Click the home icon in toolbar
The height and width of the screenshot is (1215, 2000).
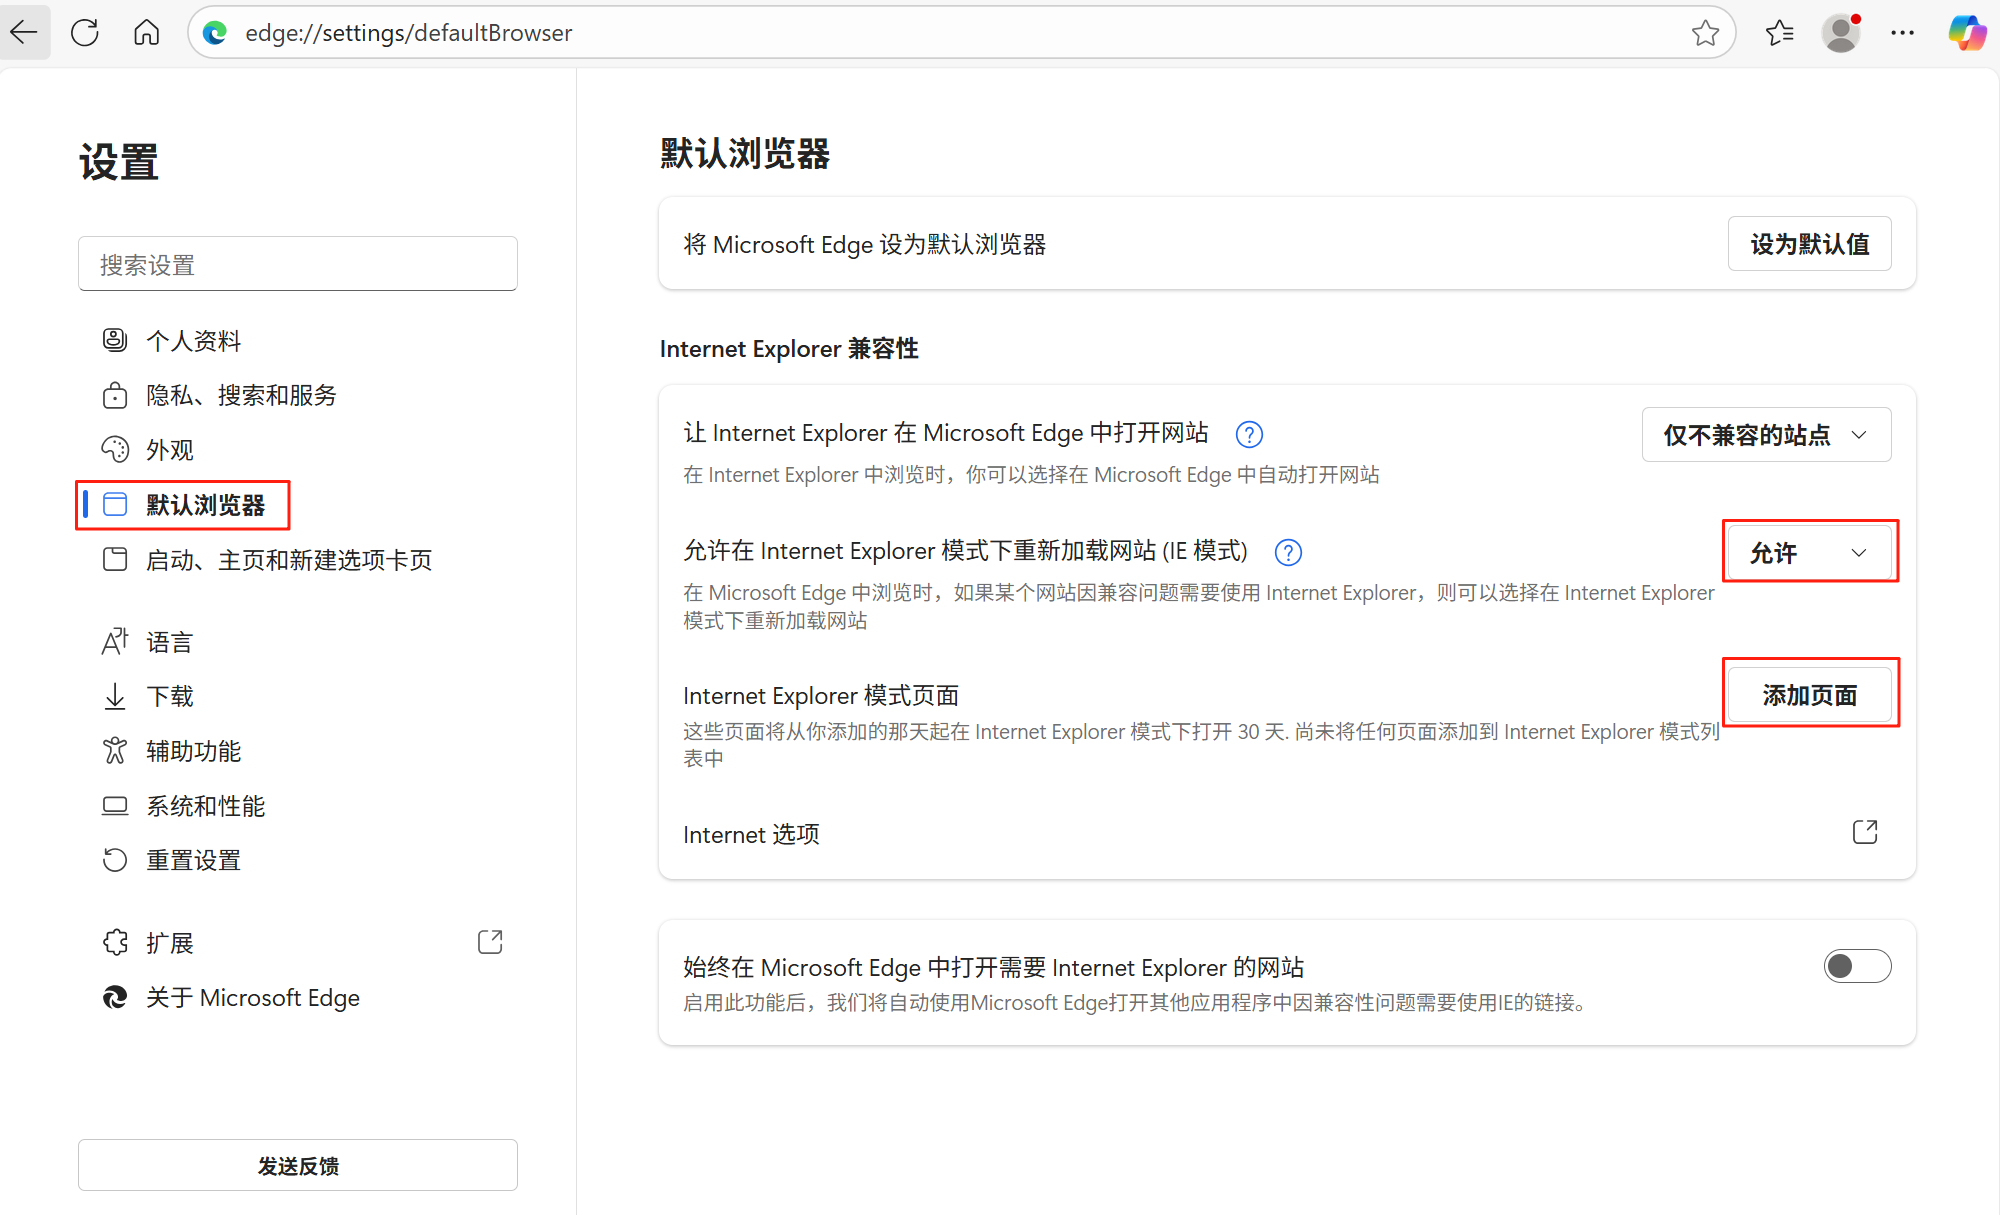coord(146,33)
